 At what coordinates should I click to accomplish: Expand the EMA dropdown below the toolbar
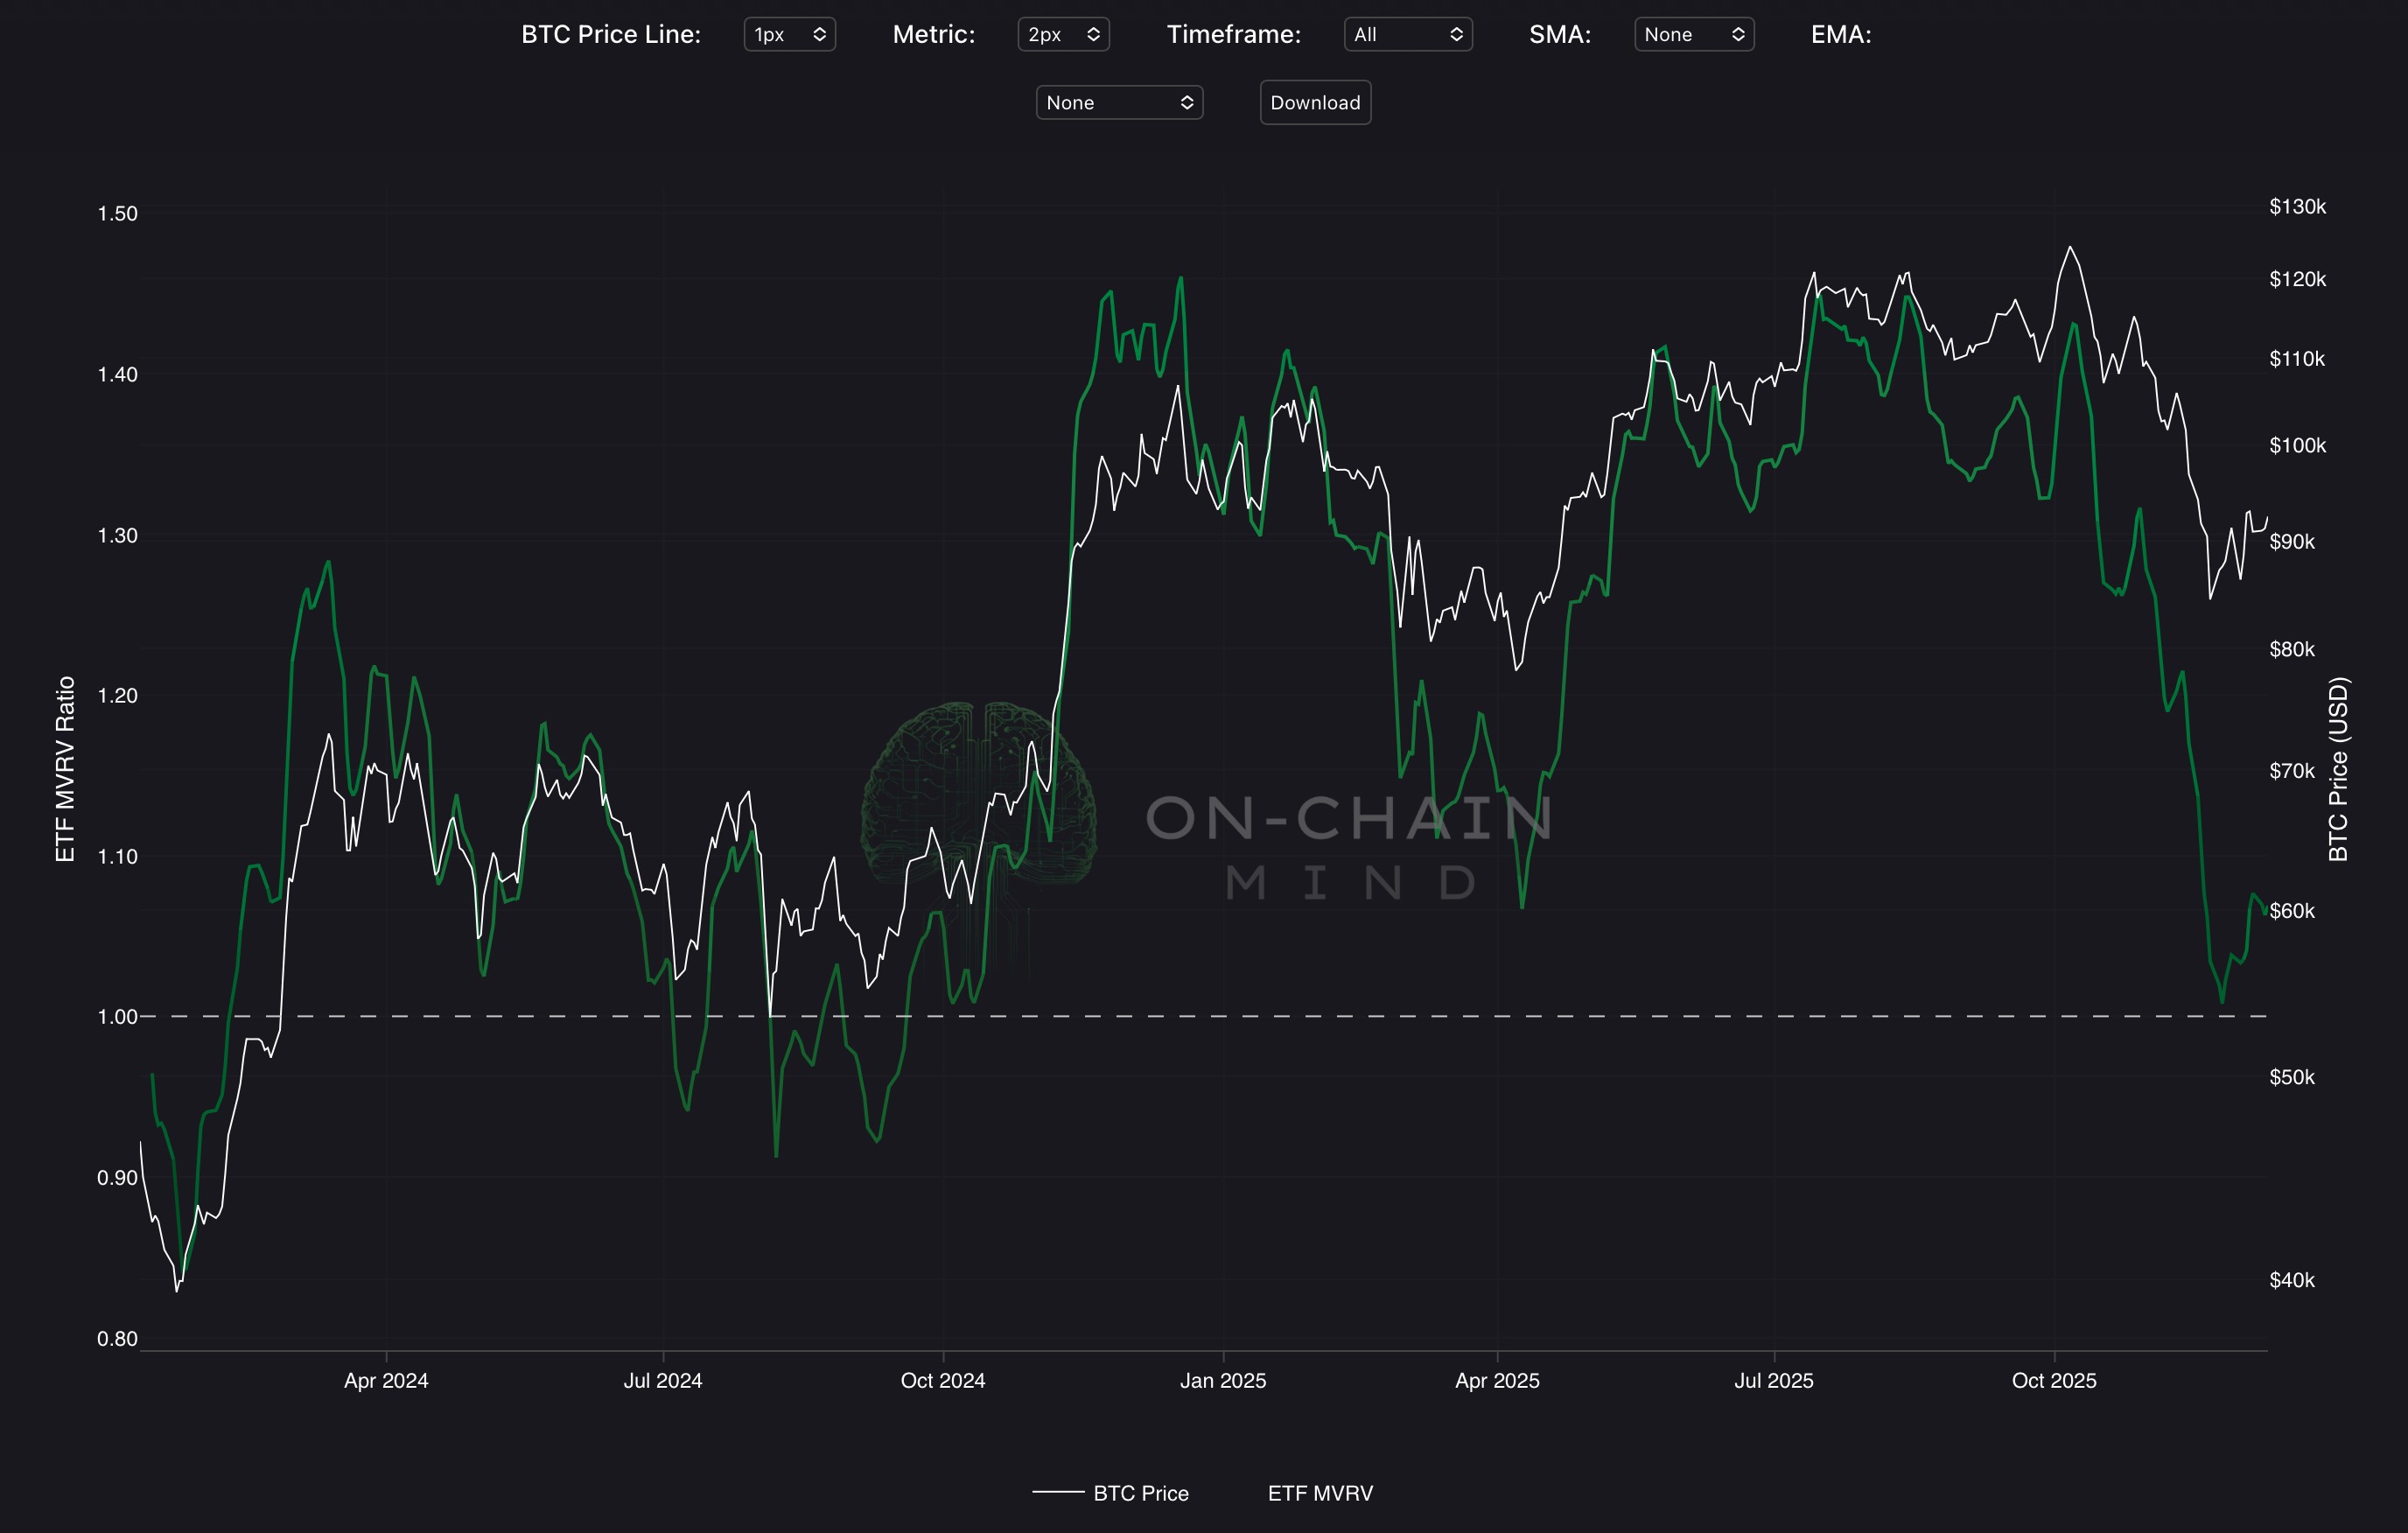pyautogui.click(x=1118, y=102)
